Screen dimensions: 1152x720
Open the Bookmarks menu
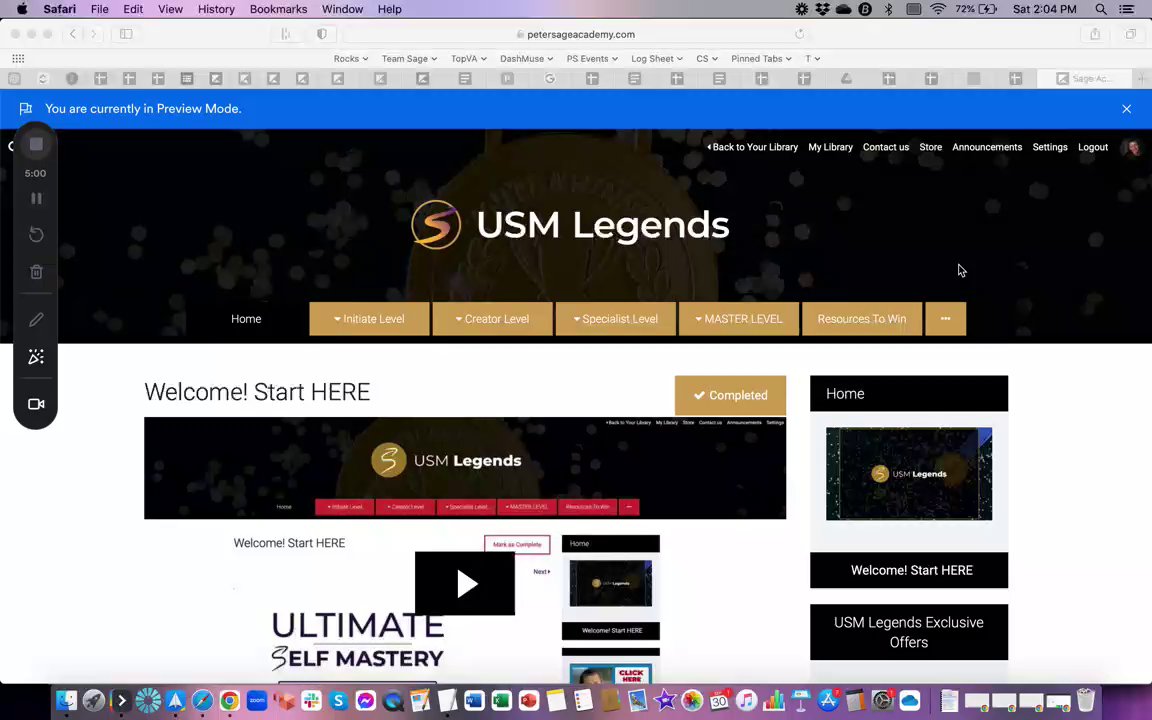pos(278,9)
